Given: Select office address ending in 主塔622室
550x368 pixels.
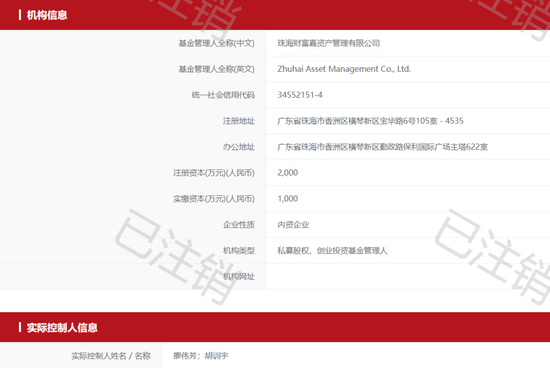Looking at the screenshot, I should [x=382, y=147].
